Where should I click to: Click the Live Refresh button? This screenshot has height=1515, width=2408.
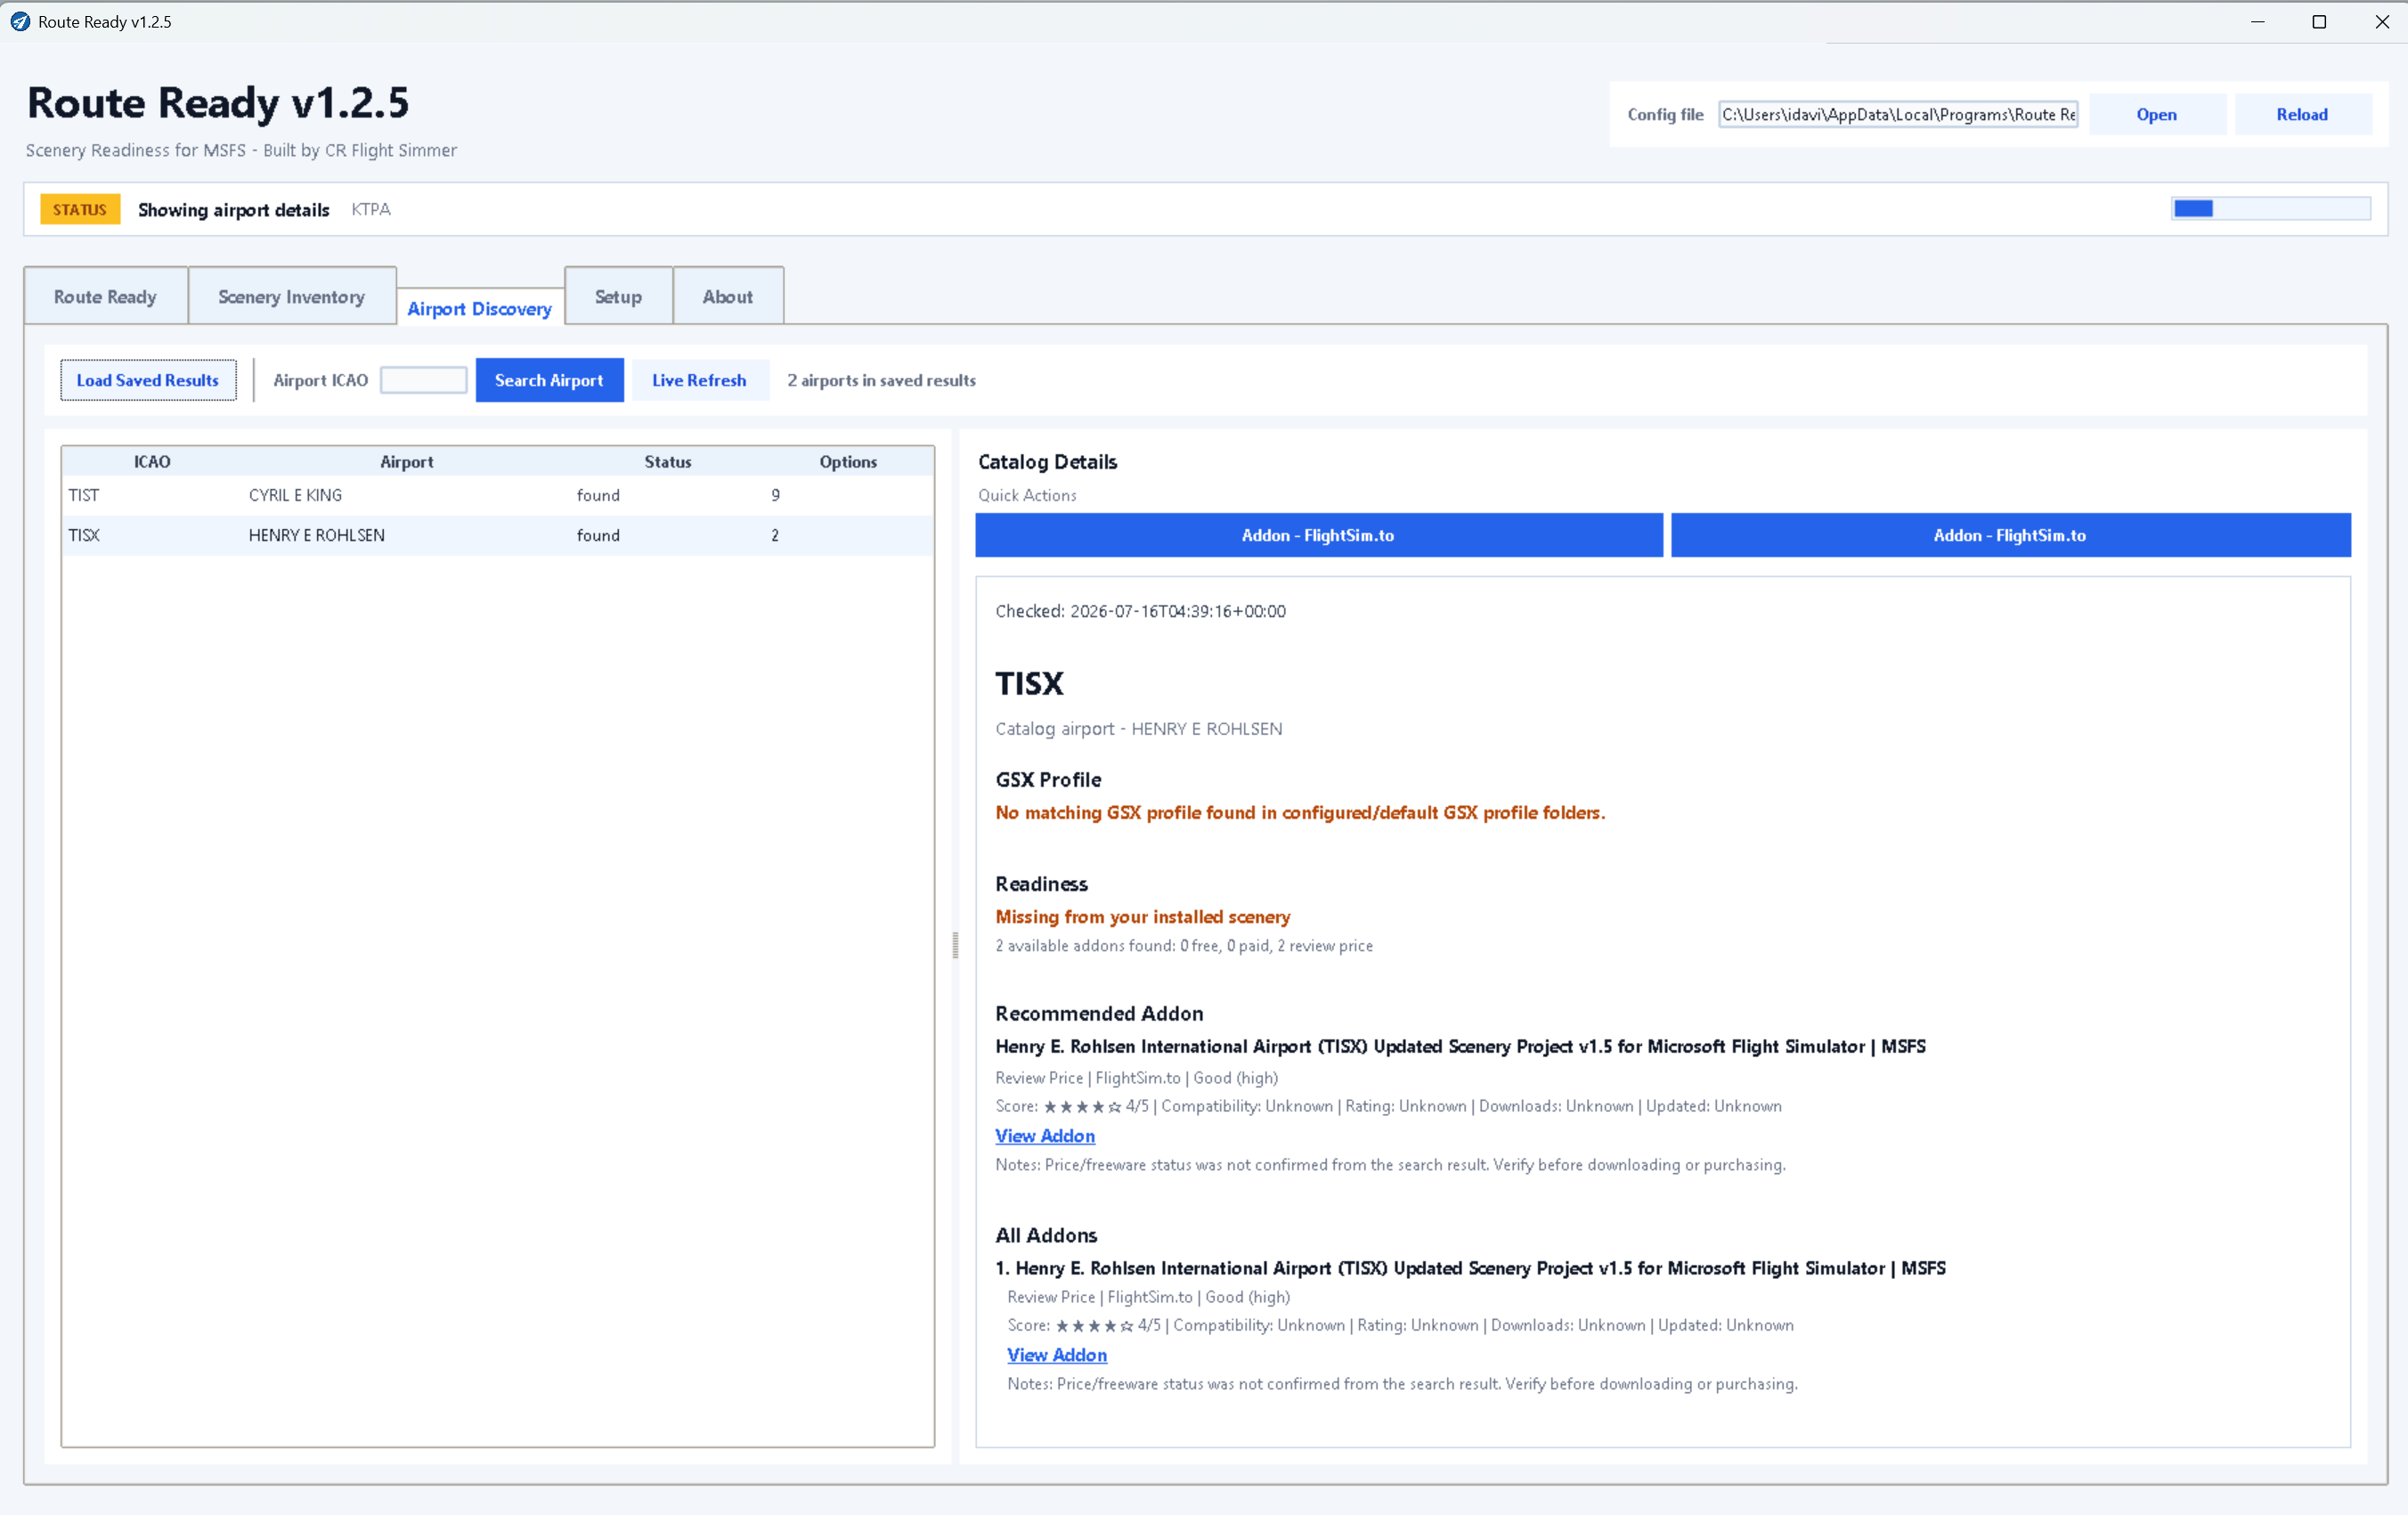(699, 380)
